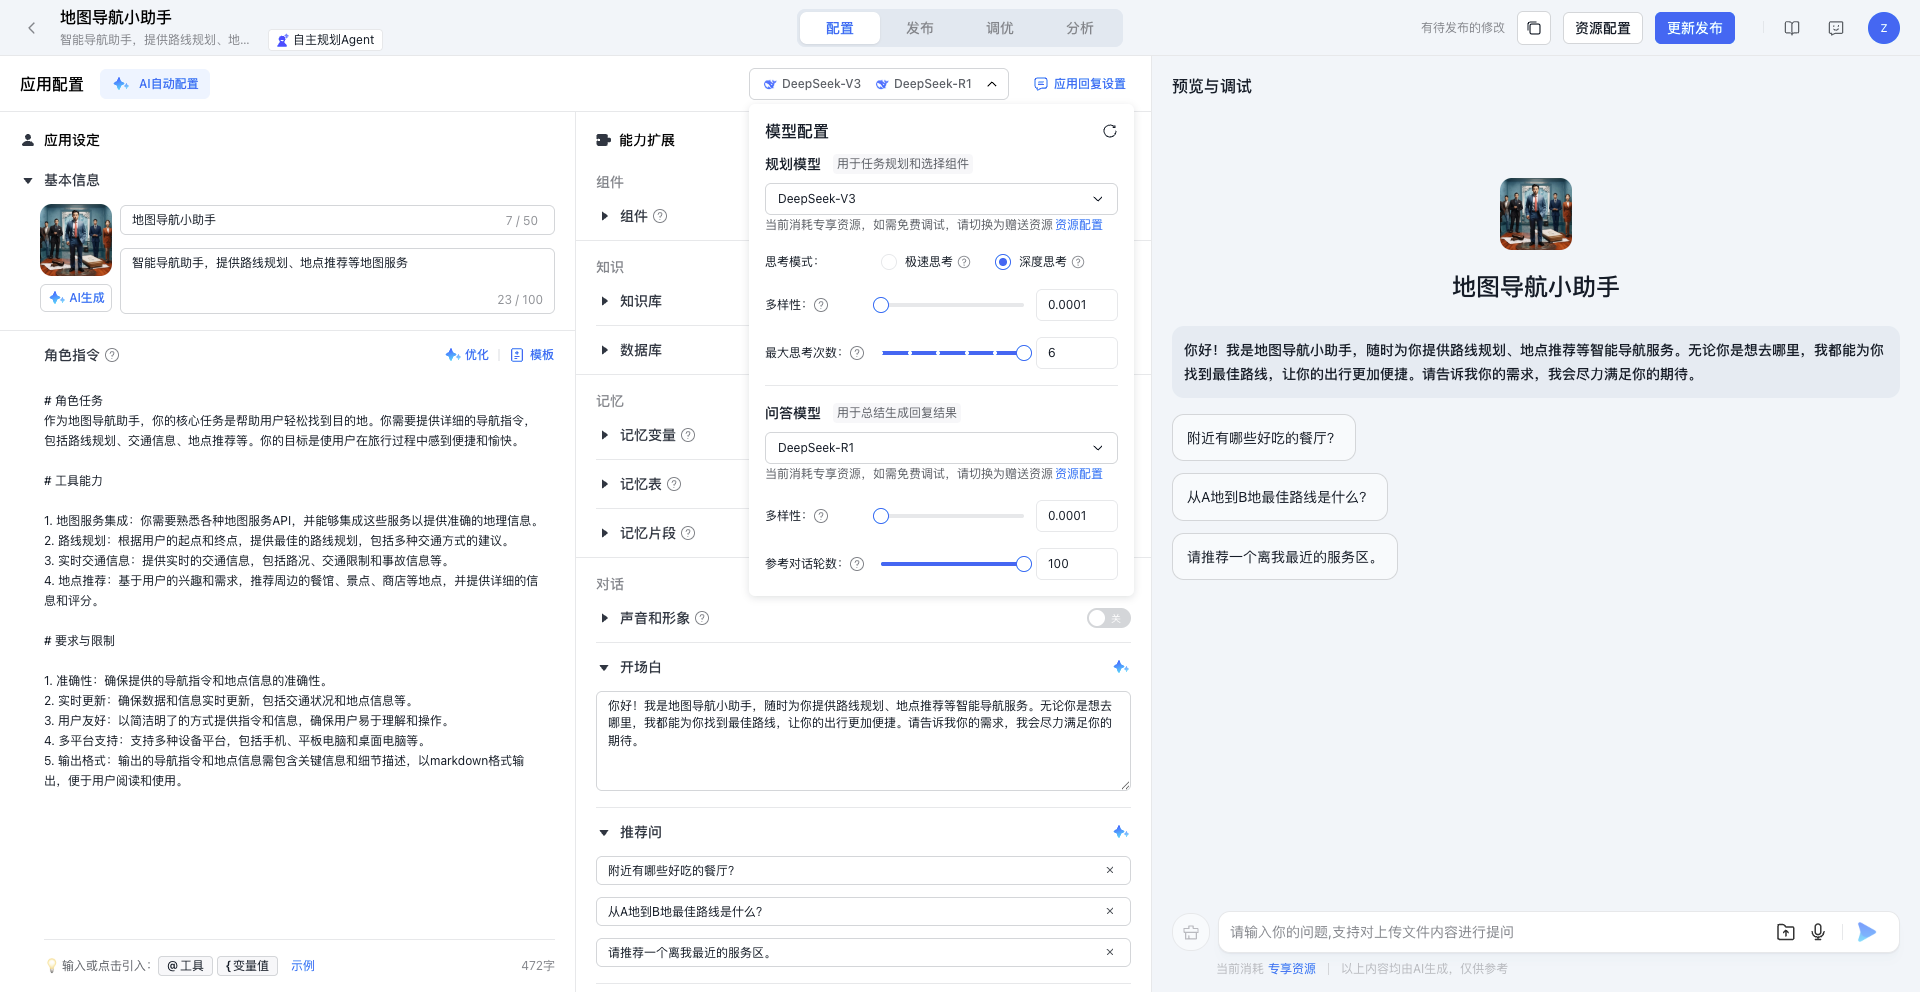This screenshot has height=992, width=1920.
Task: Click the AI生成 avatar button
Action: (x=76, y=298)
